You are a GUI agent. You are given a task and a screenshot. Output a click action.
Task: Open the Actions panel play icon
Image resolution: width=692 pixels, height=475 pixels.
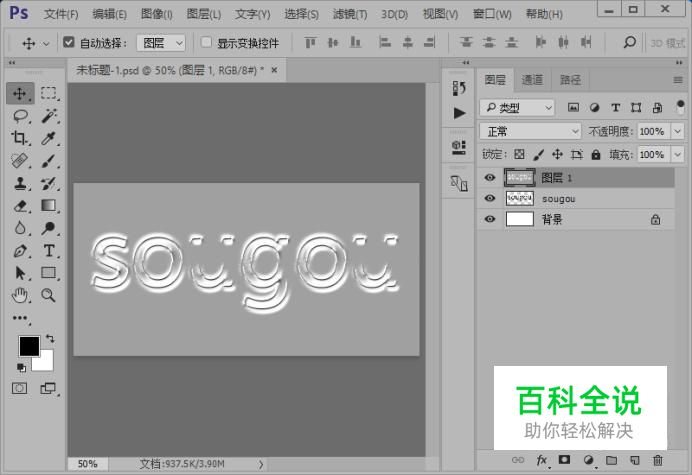pyautogui.click(x=459, y=113)
